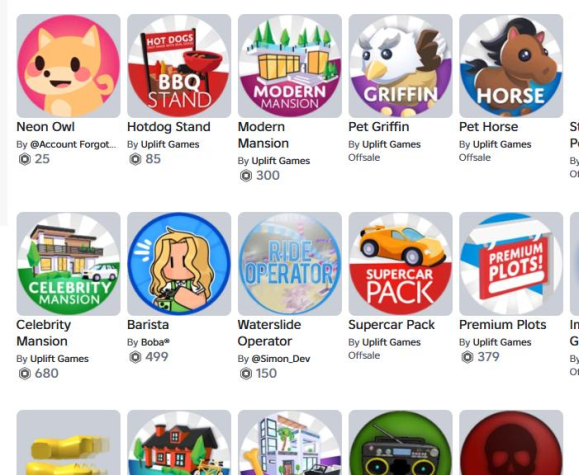This screenshot has height=475, width=579.
Task: Visit creator @Simon_Dev profile link
Action: point(281,359)
